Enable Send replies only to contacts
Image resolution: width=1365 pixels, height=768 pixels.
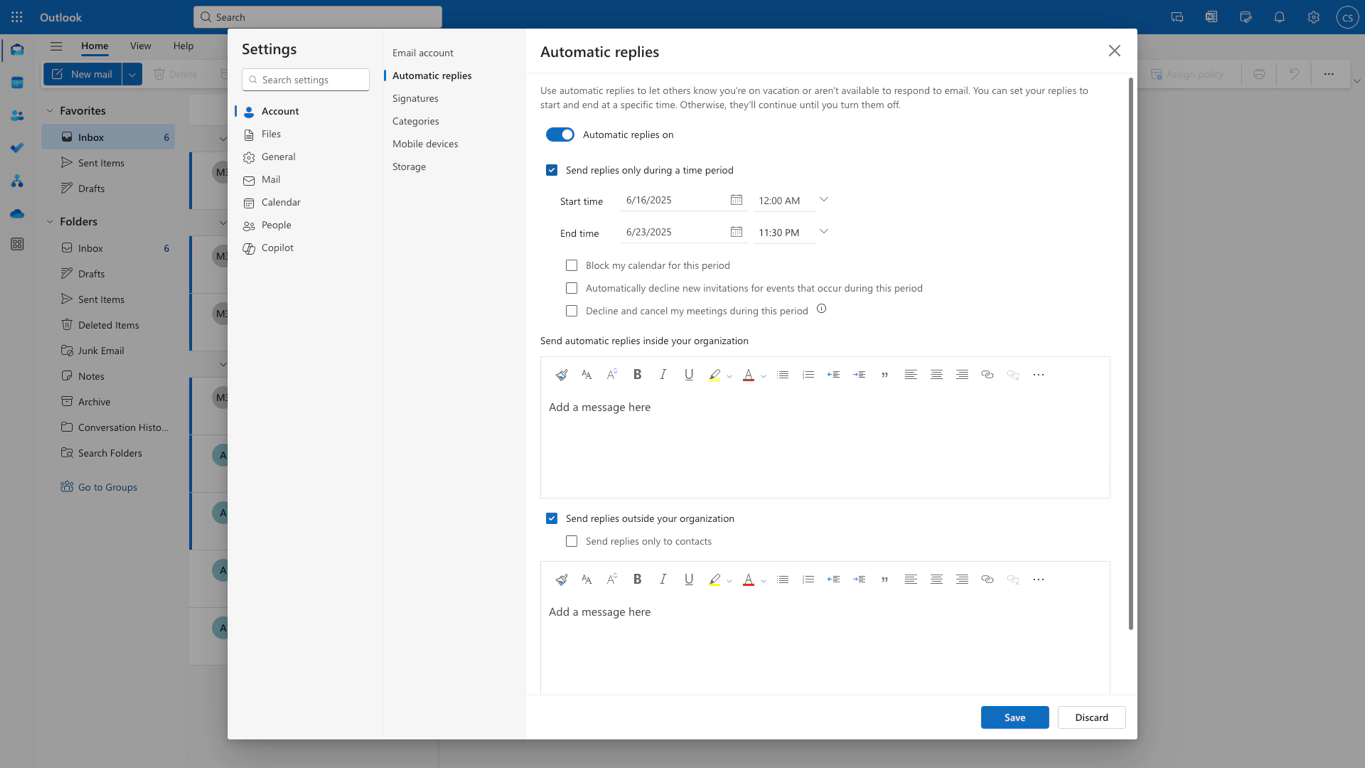click(572, 541)
